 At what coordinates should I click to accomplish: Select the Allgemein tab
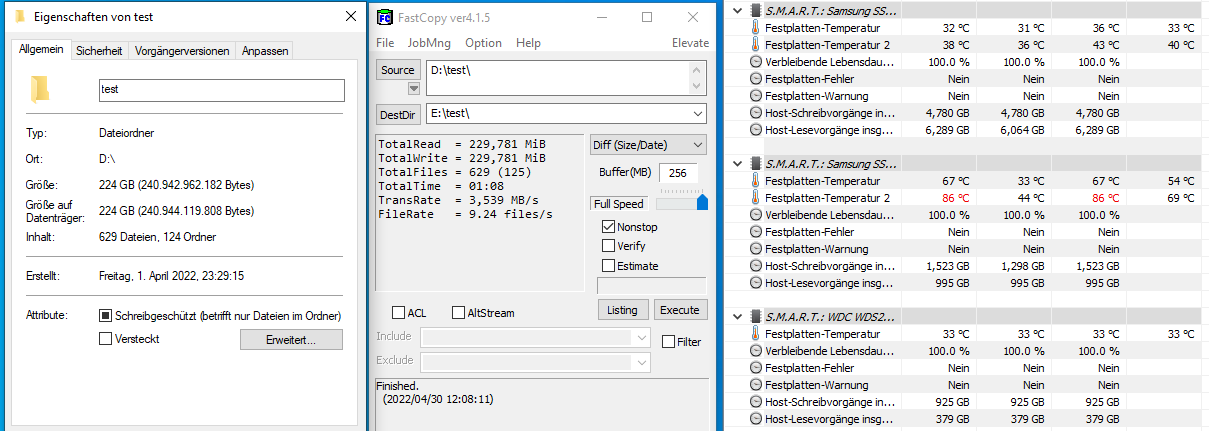pyautogui.click(x=42, y=48)
